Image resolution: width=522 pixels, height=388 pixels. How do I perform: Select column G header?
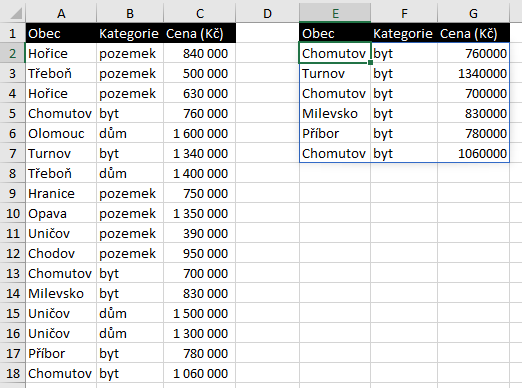[473, 13]
